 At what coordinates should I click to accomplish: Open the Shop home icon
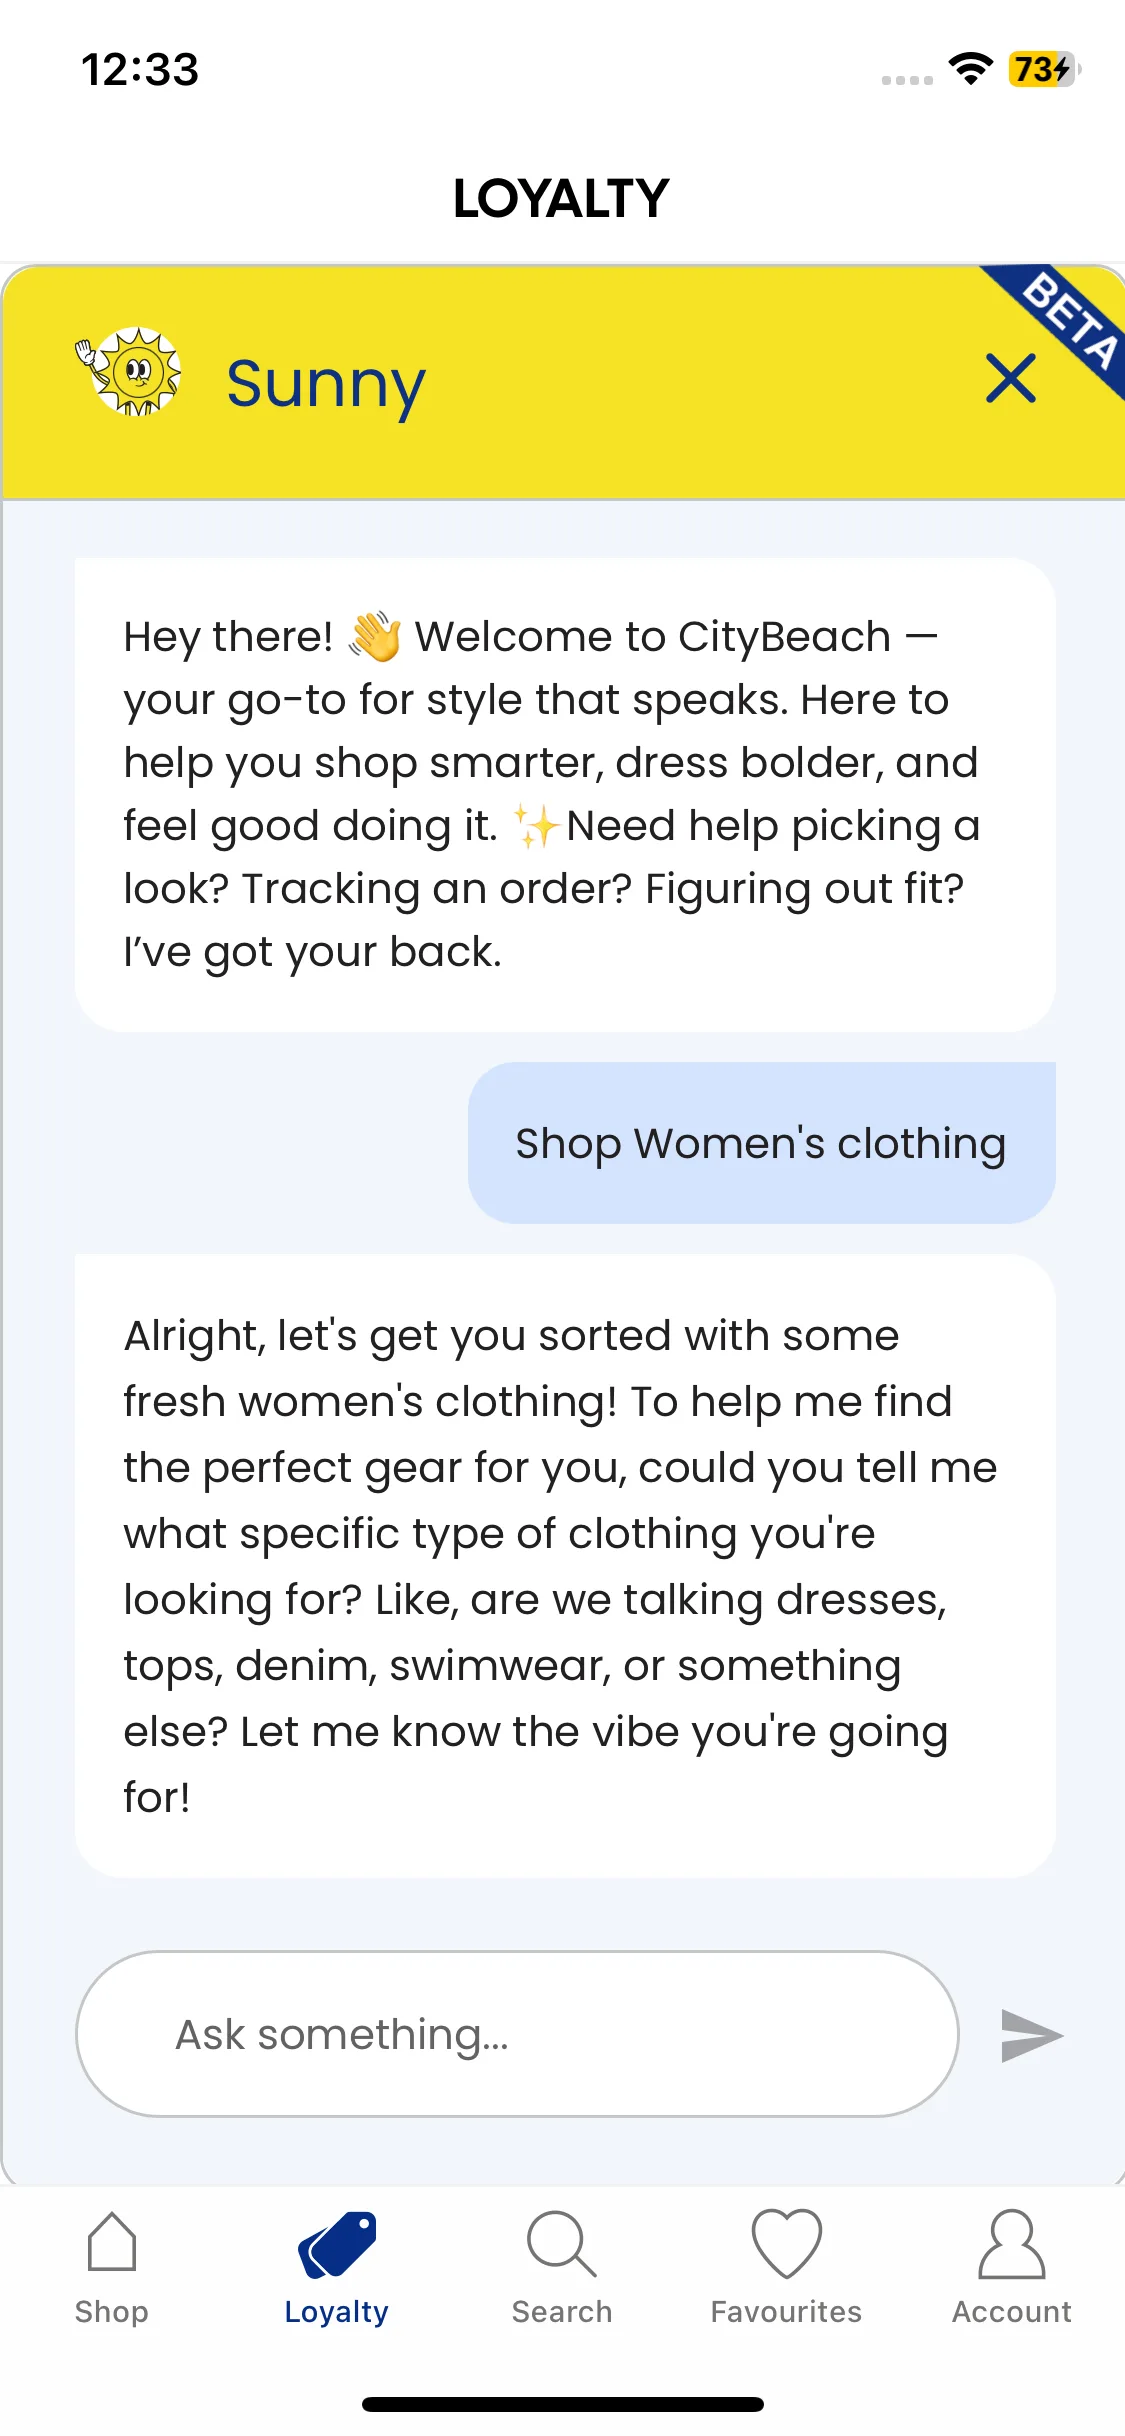(x=112, y=2242)
